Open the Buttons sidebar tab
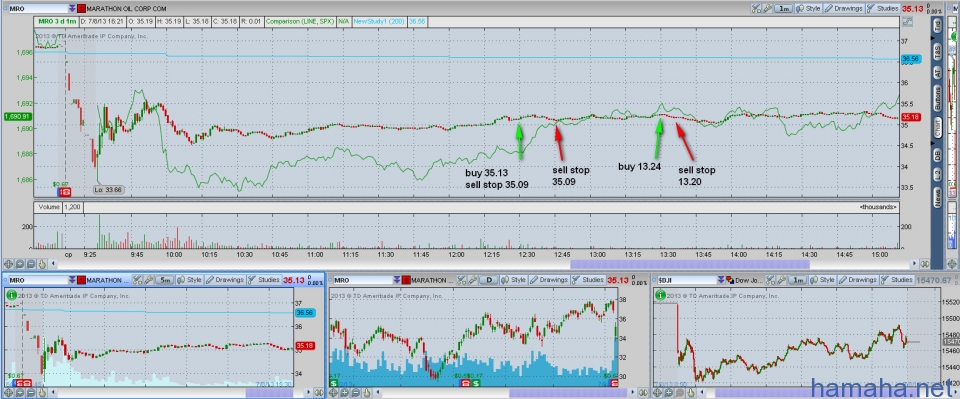 (x=937, y=98)
